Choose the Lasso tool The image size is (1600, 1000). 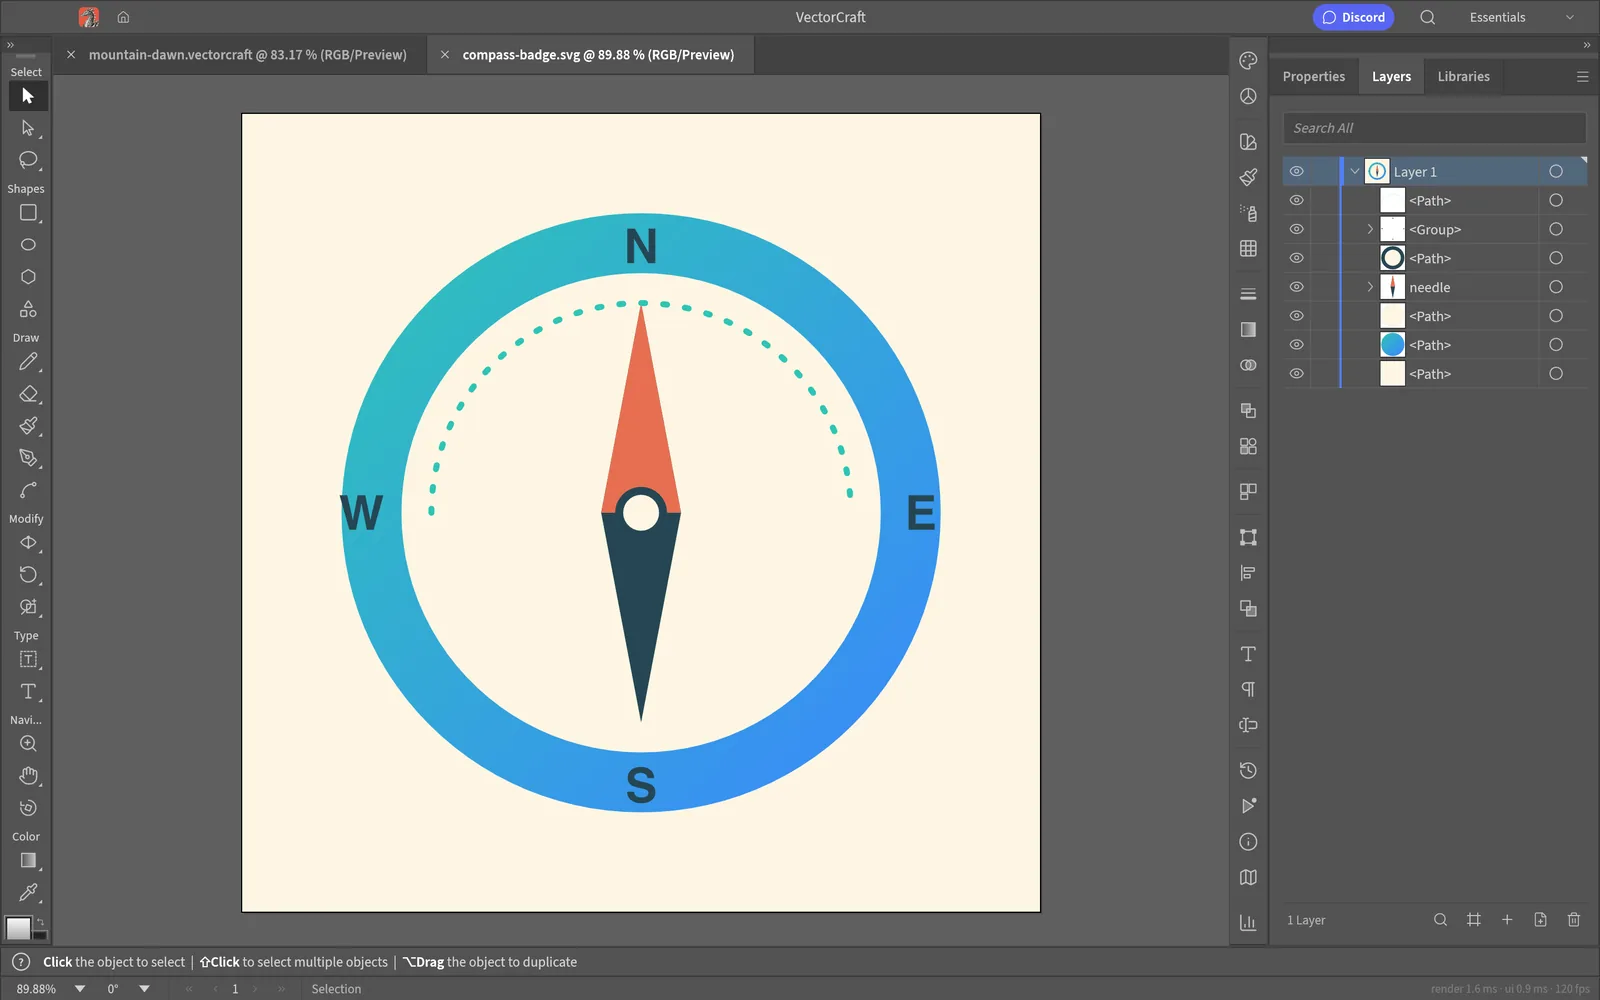click(x=28, y=160)
